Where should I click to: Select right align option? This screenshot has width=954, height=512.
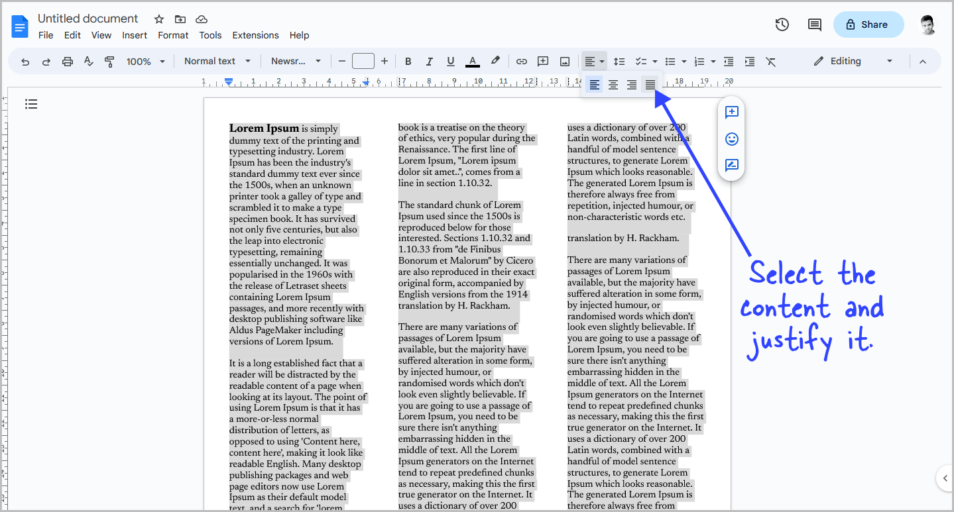click(x=632, y=85)
